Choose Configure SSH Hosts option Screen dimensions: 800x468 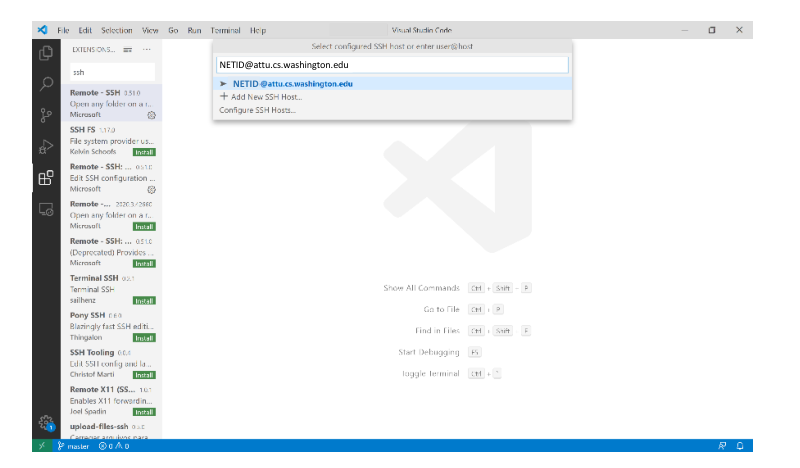[392, 110]
